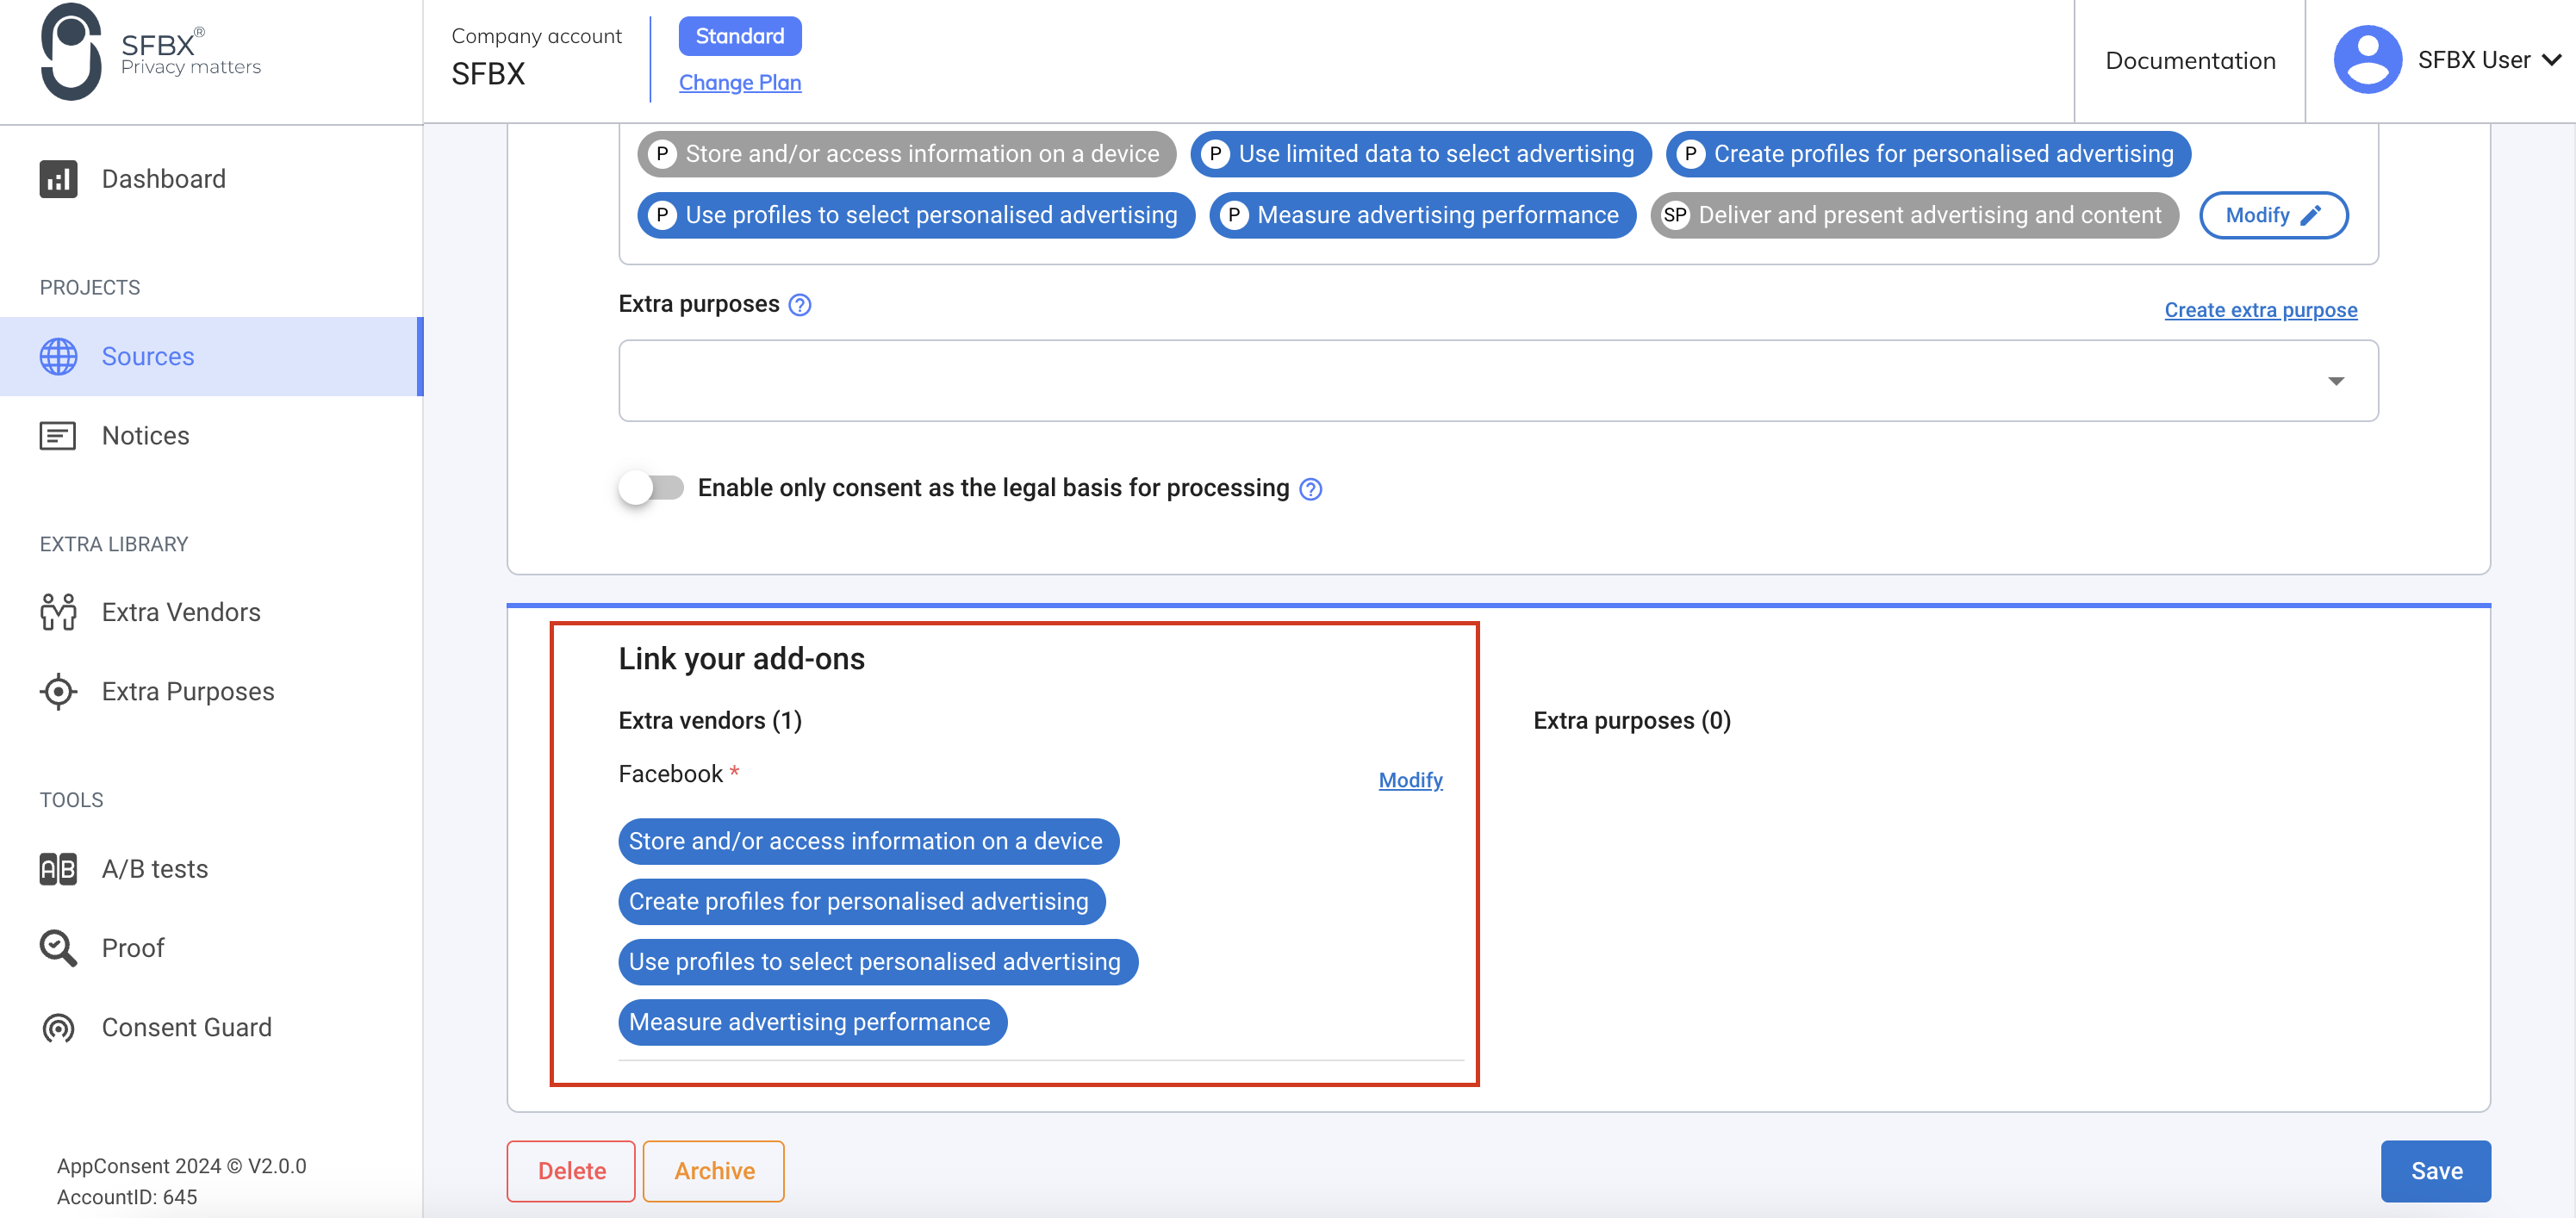
Task: Click Create extra purpose
Action: 2261,310
